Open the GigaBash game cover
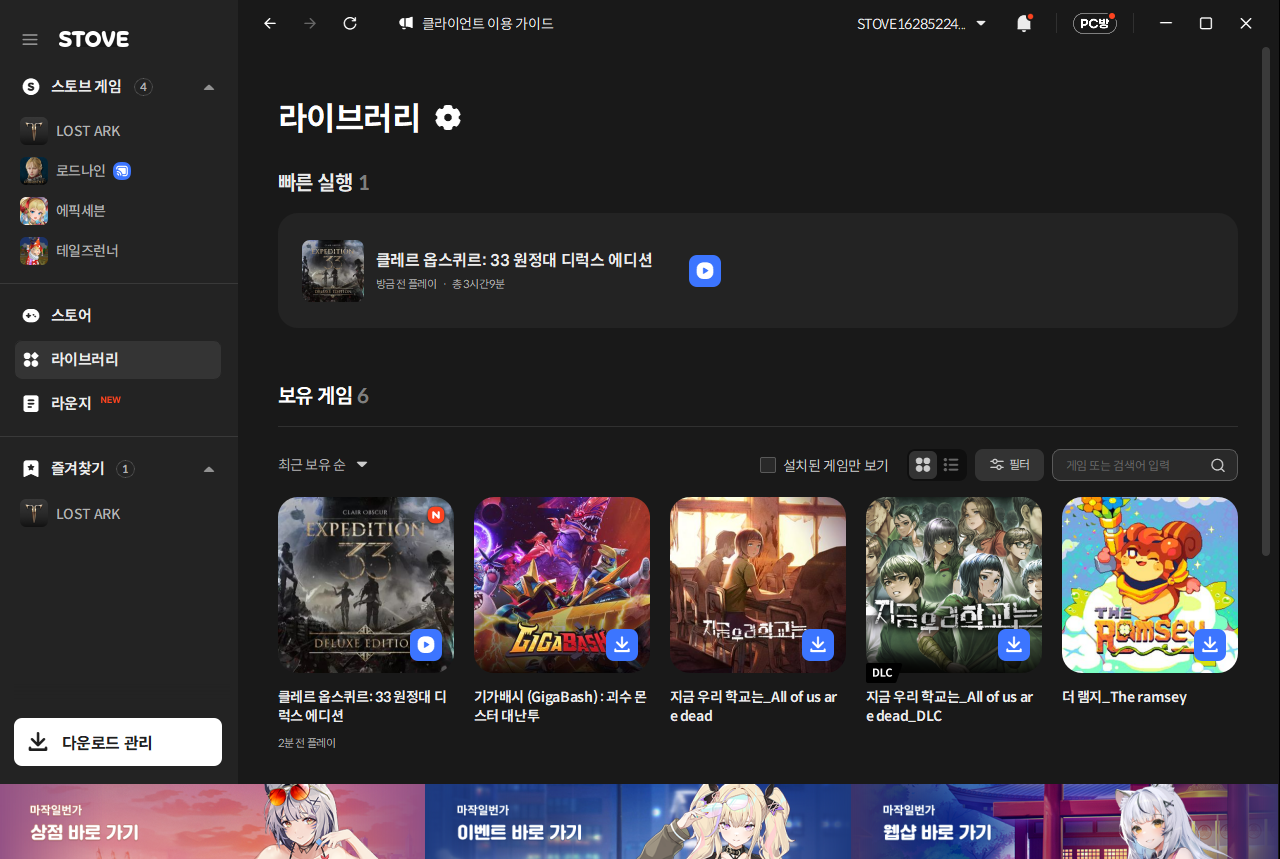Screen dimensions: 1280x859 click(x=562, y=585)
